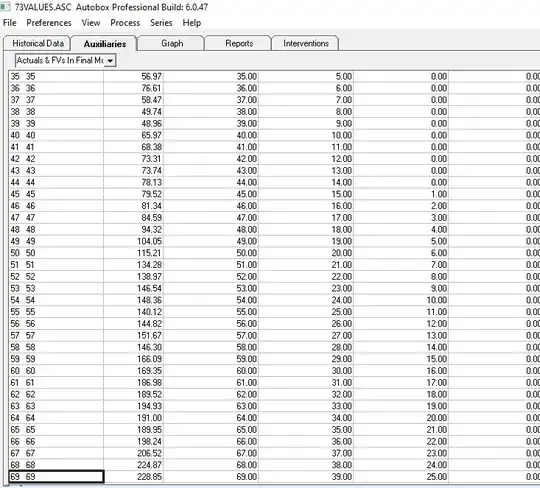Click the Actuals & FVs combo box text
540x488 pixels.
pos(60,61)
